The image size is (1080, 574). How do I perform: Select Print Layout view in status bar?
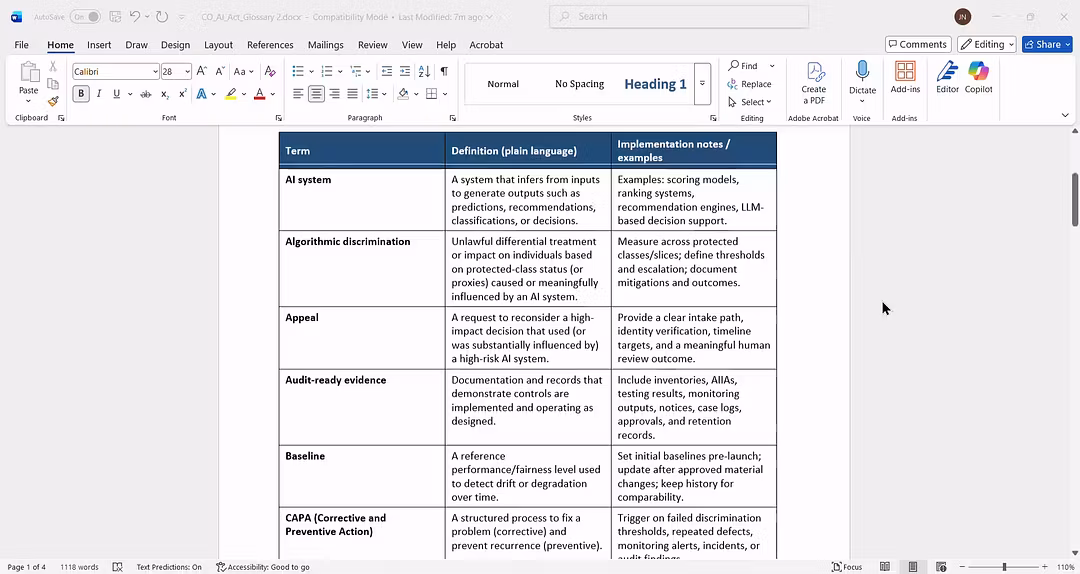(913, 567)
